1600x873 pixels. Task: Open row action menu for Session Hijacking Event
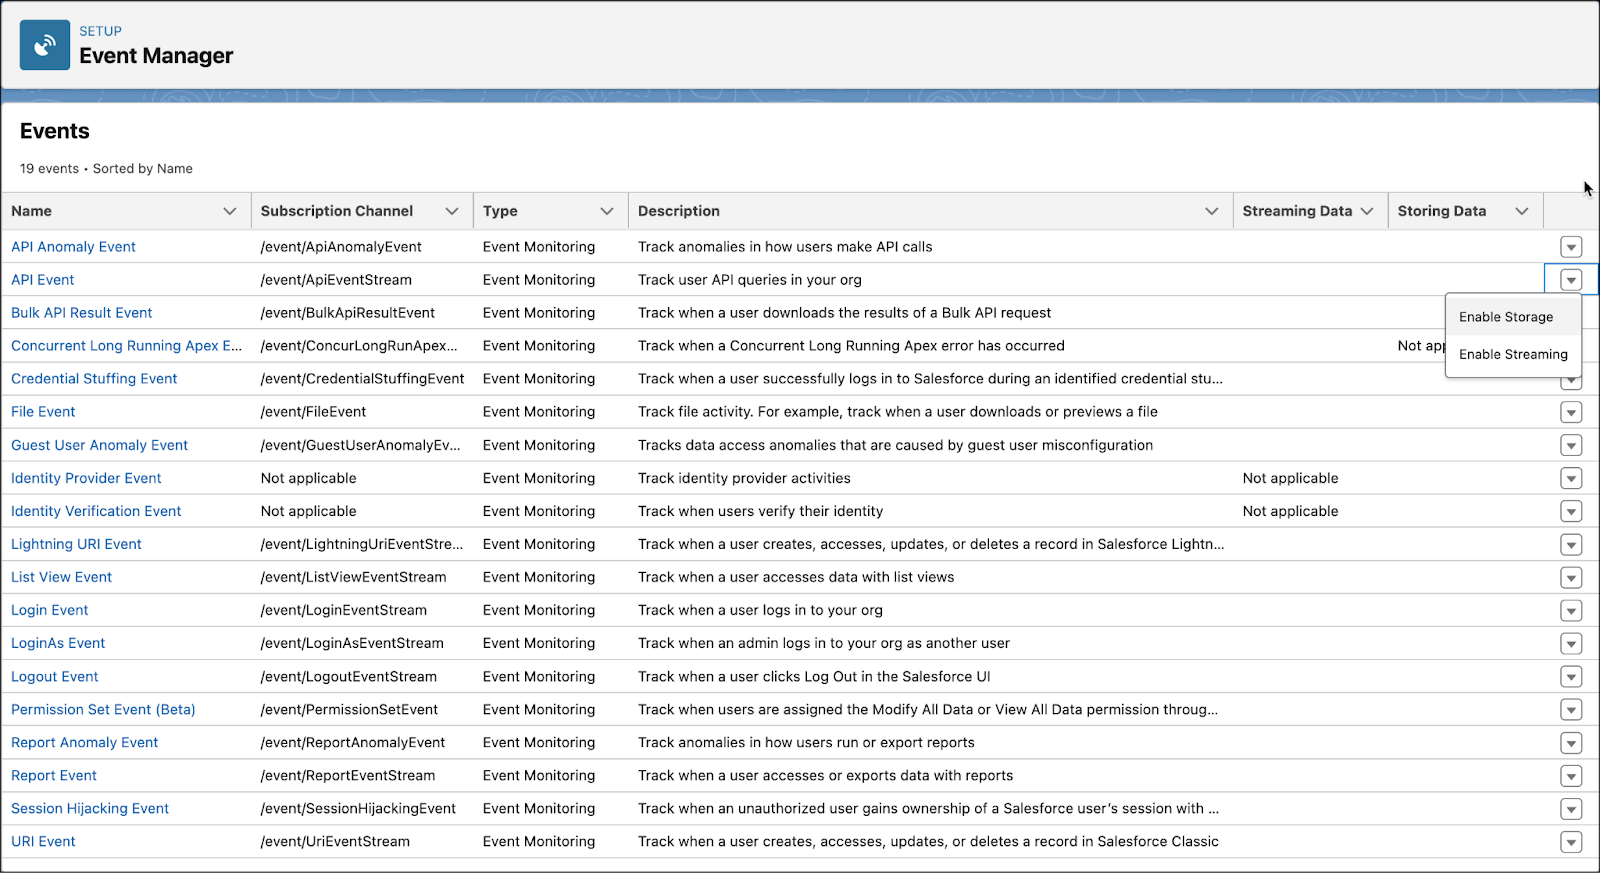(1571, 809)
